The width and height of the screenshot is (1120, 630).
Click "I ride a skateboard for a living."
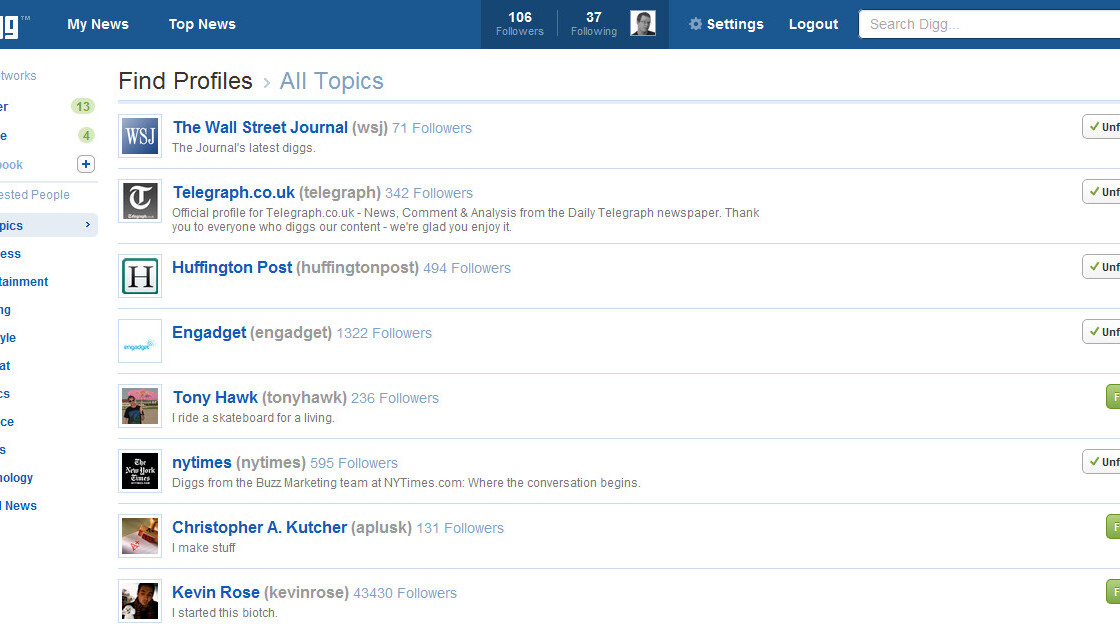(253, 417)
